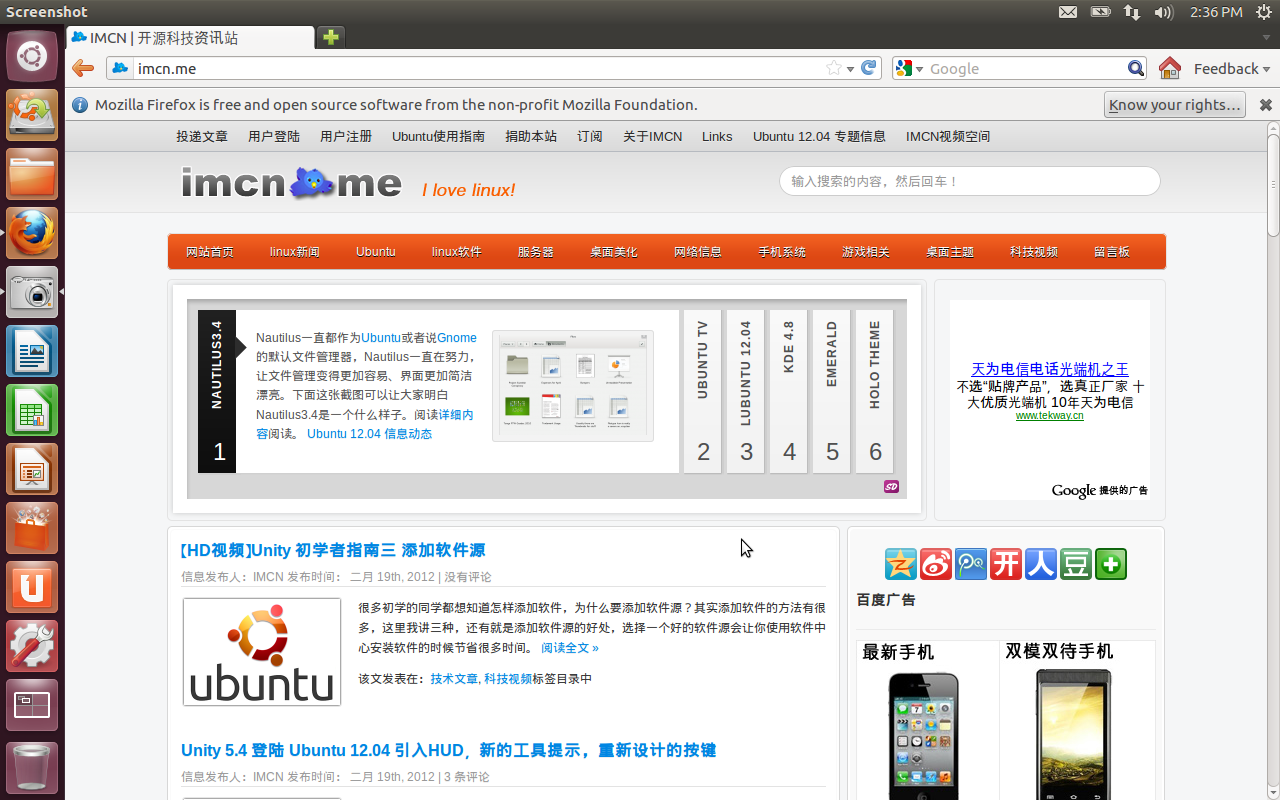Click the ubuntu logo article thumbnail

(x=262, y=652)
